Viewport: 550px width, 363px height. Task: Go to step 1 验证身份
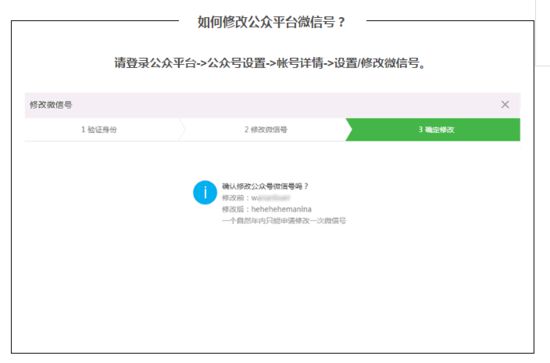tap(99, 129)
